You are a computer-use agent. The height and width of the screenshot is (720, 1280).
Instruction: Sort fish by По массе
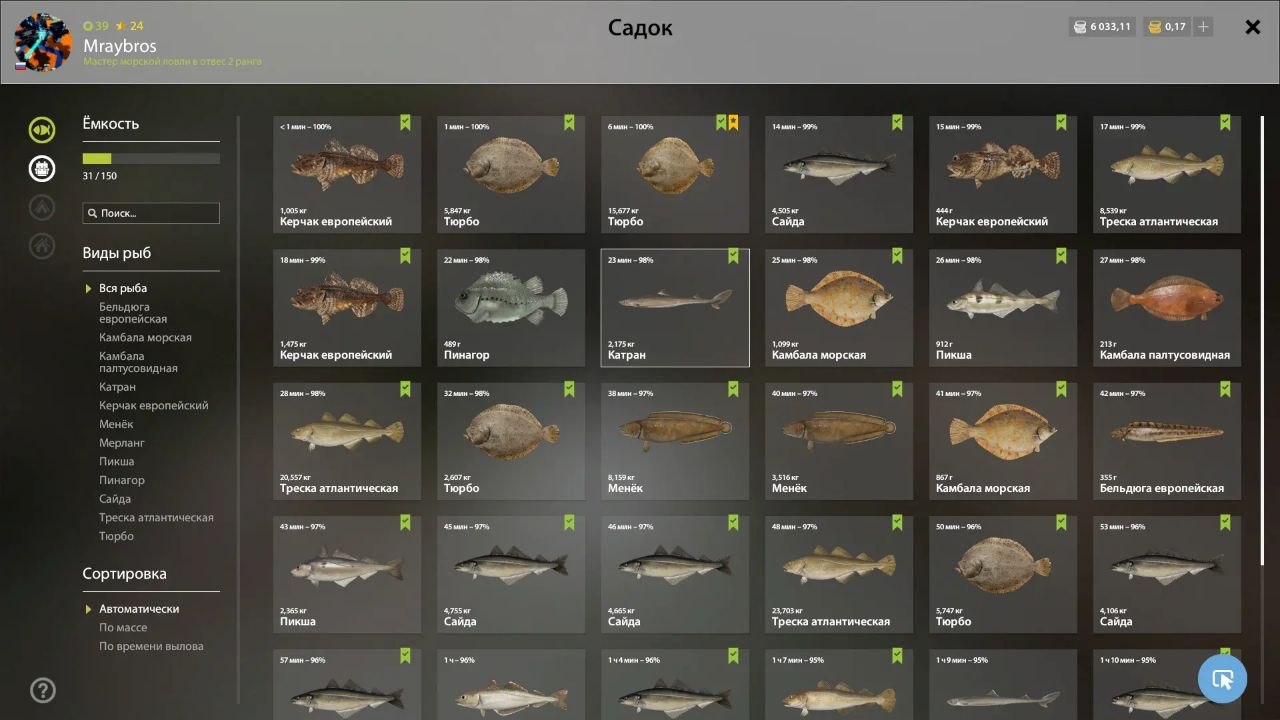point(123,627)
